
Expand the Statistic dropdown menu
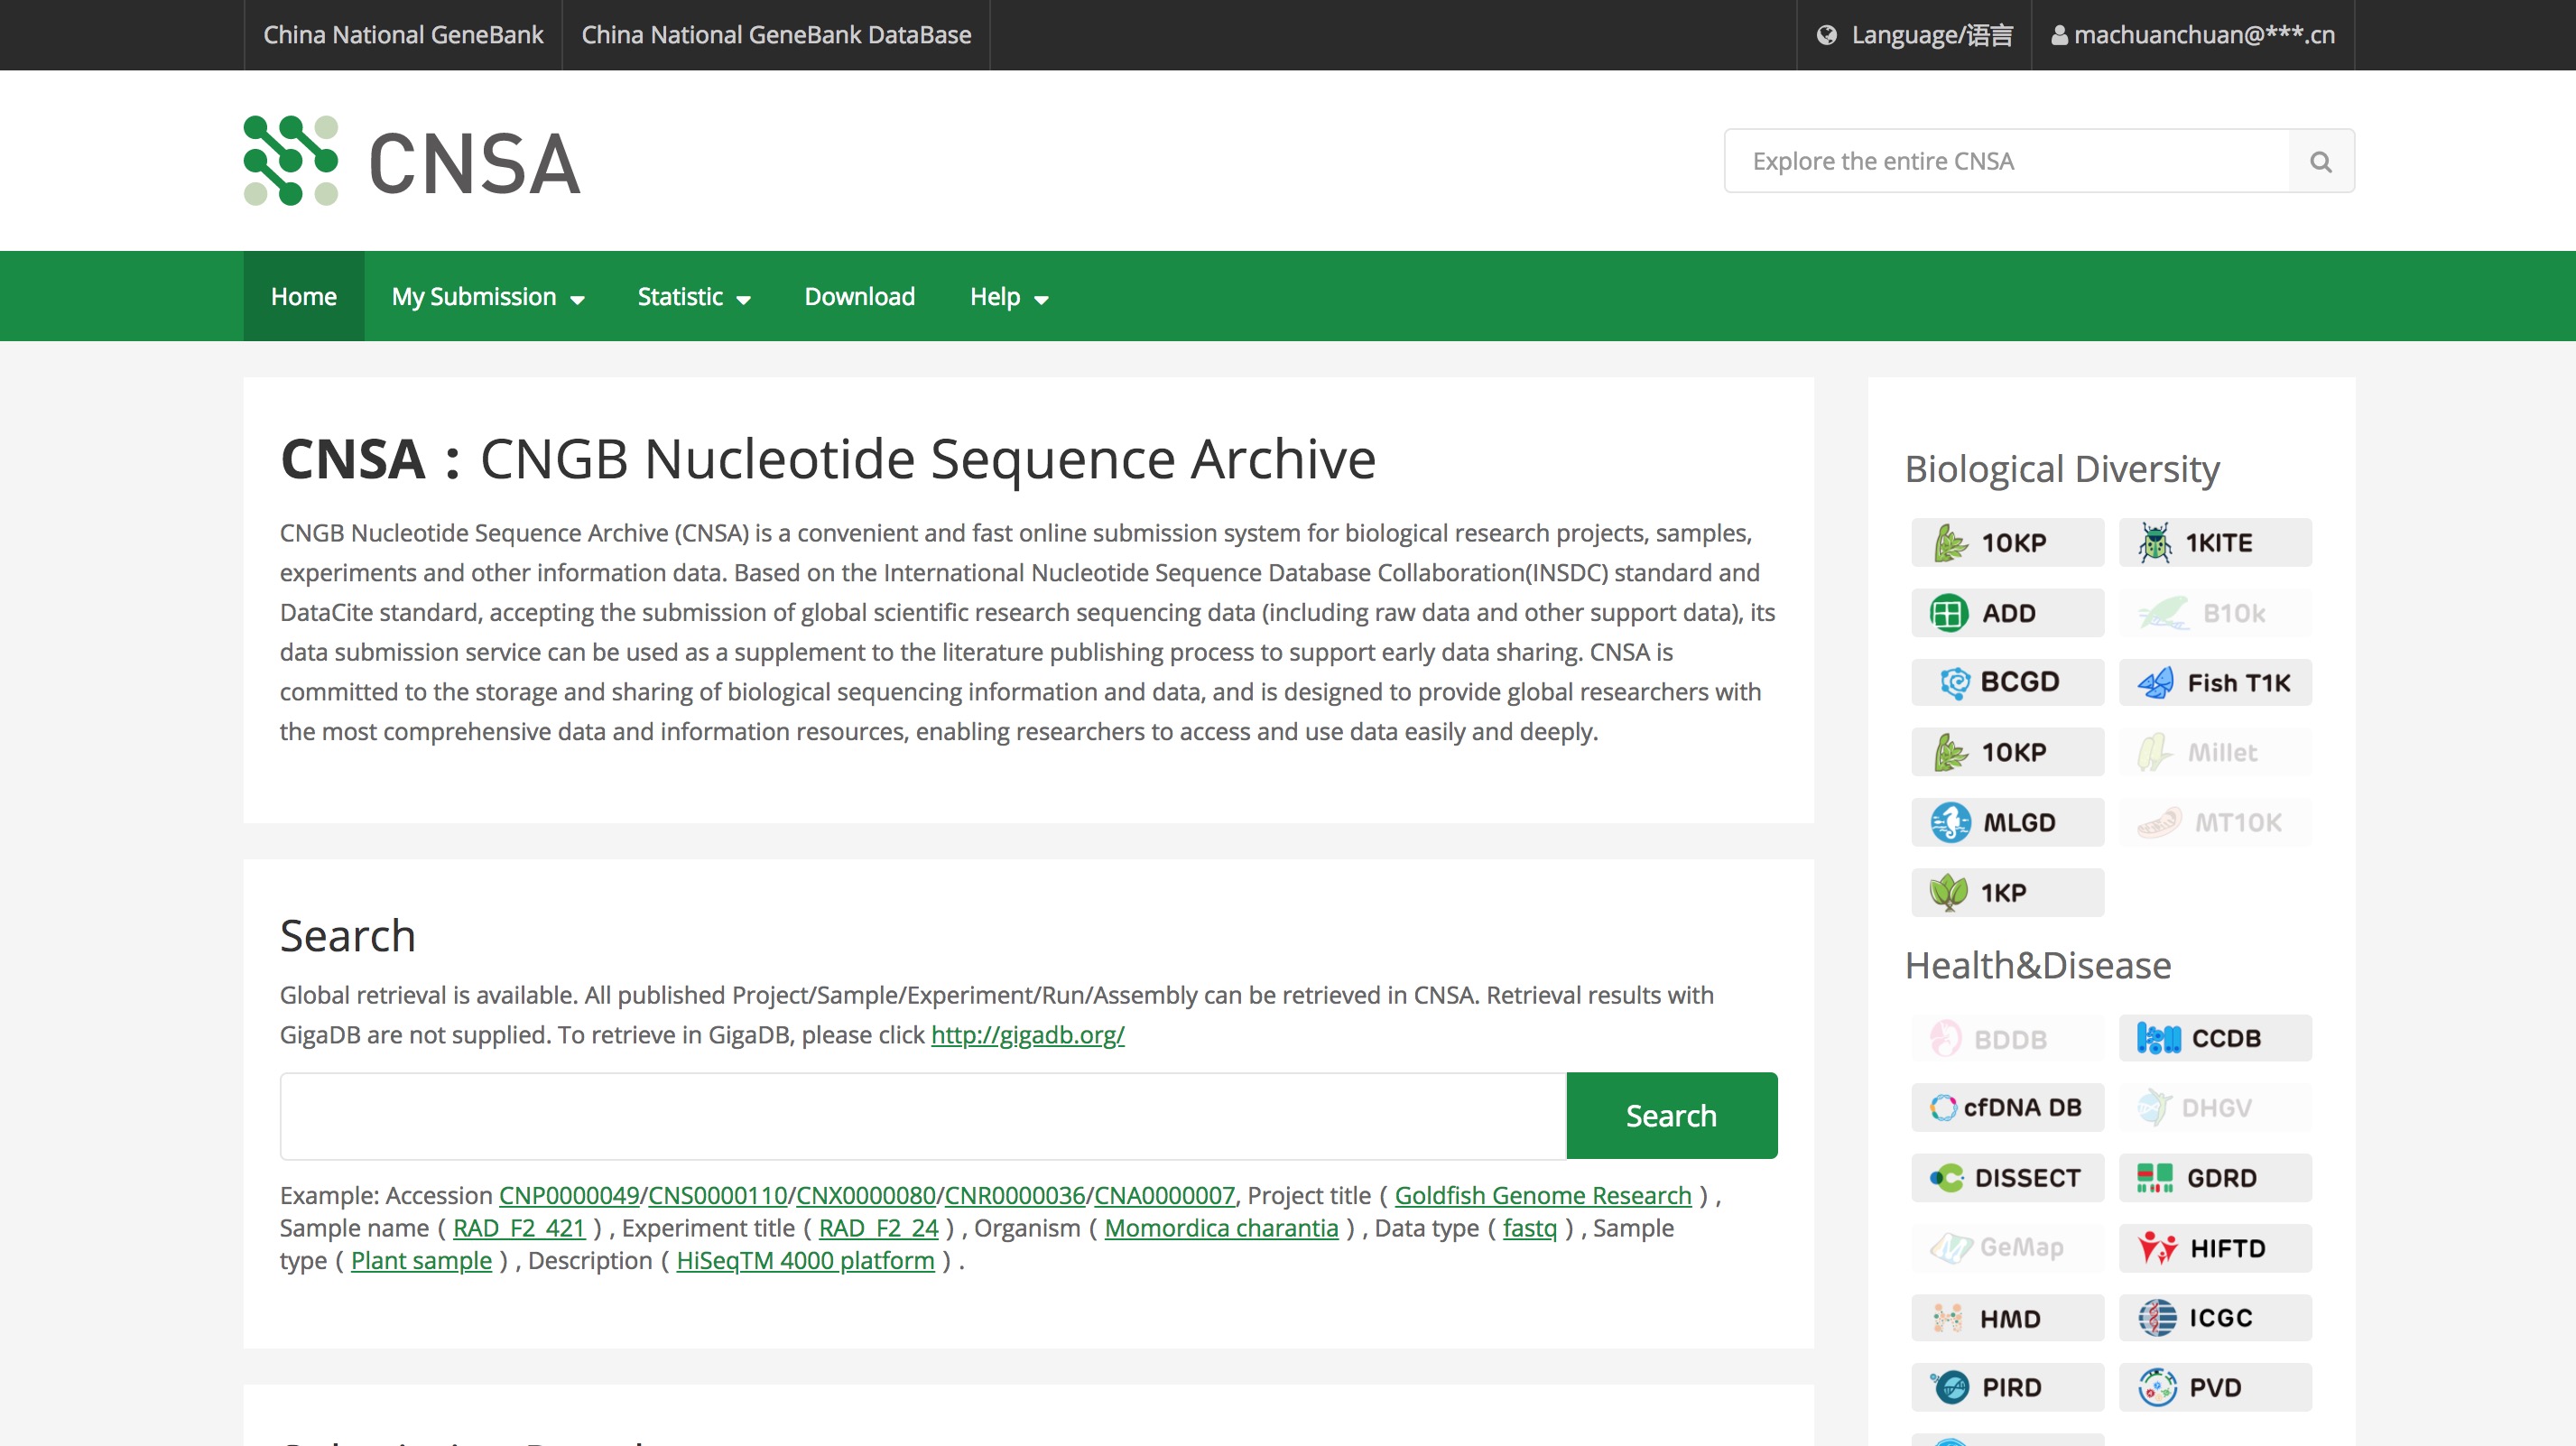tap(694, 297)
